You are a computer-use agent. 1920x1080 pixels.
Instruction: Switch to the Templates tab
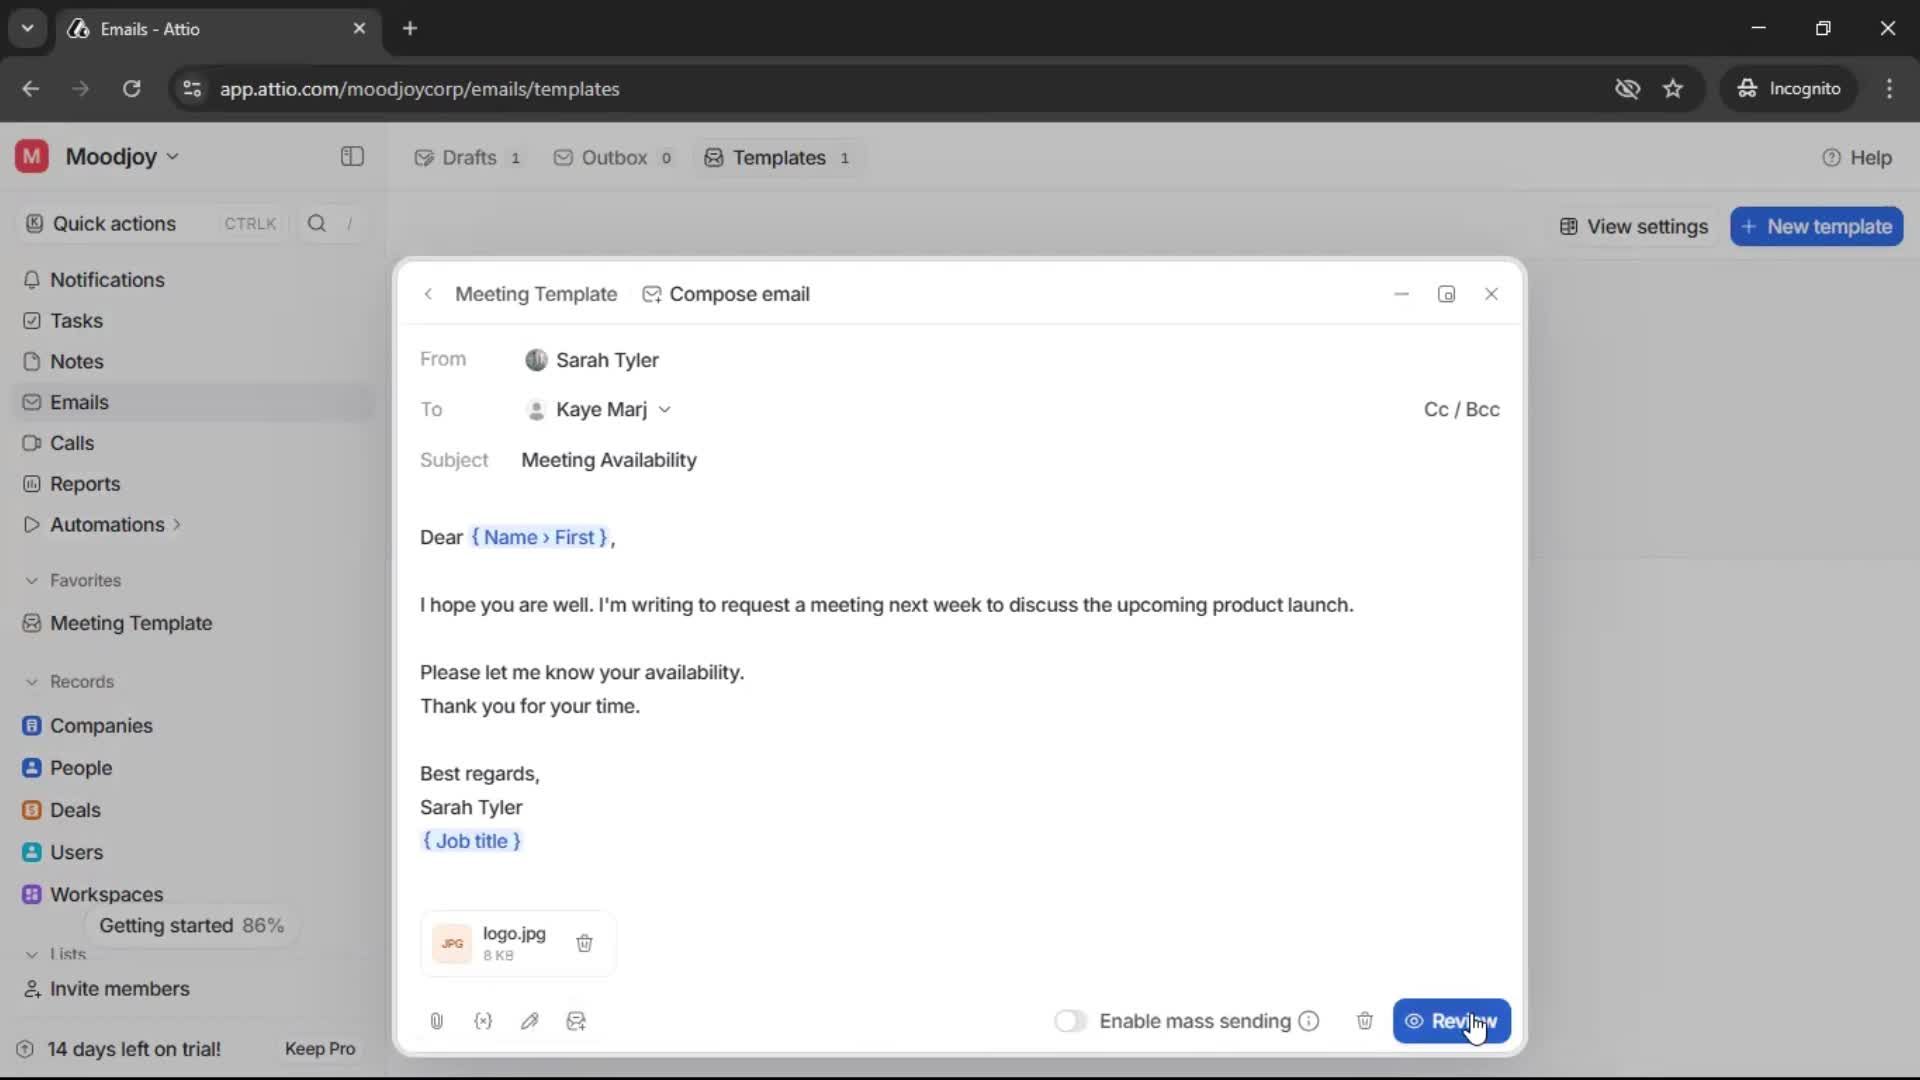click(x=778, y=157)
